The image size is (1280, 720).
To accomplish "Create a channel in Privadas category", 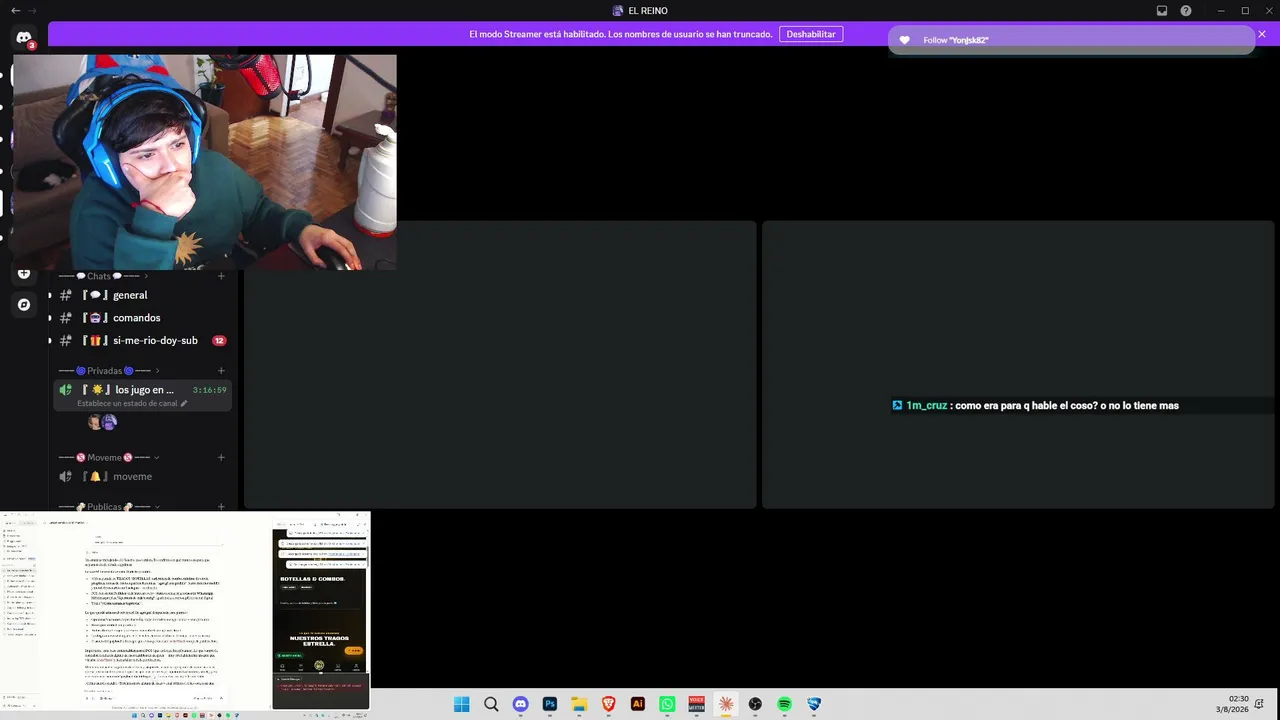I will tap(221, 371).
